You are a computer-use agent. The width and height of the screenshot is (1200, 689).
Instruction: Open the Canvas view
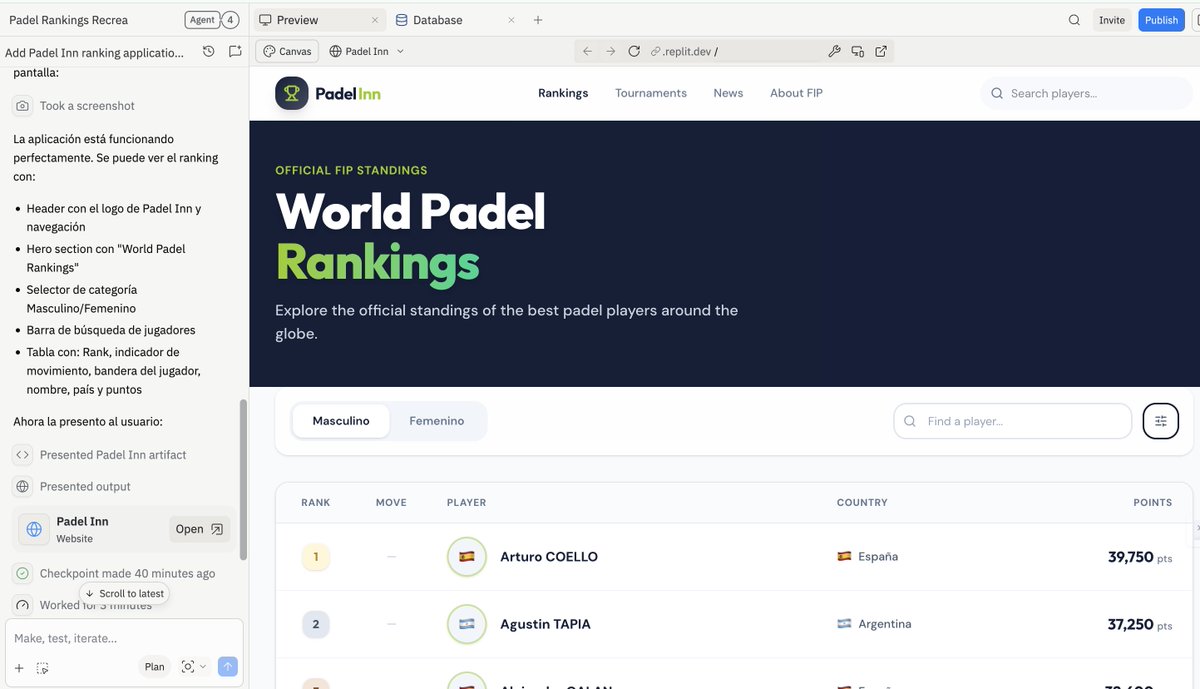pyautogui.click(x=287, y=51)
